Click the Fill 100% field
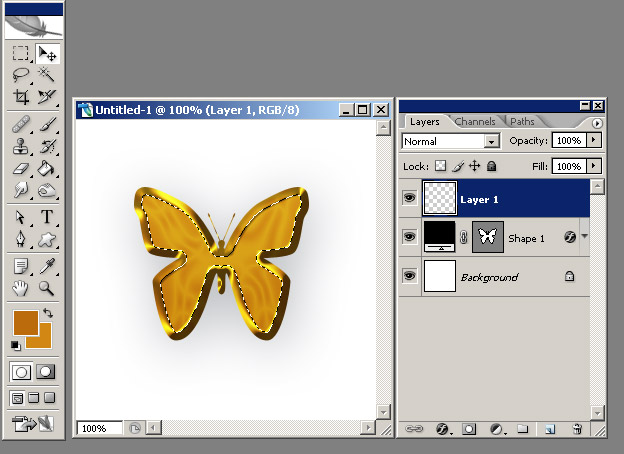Screen dimensions: 624x454 pos(569,166)
